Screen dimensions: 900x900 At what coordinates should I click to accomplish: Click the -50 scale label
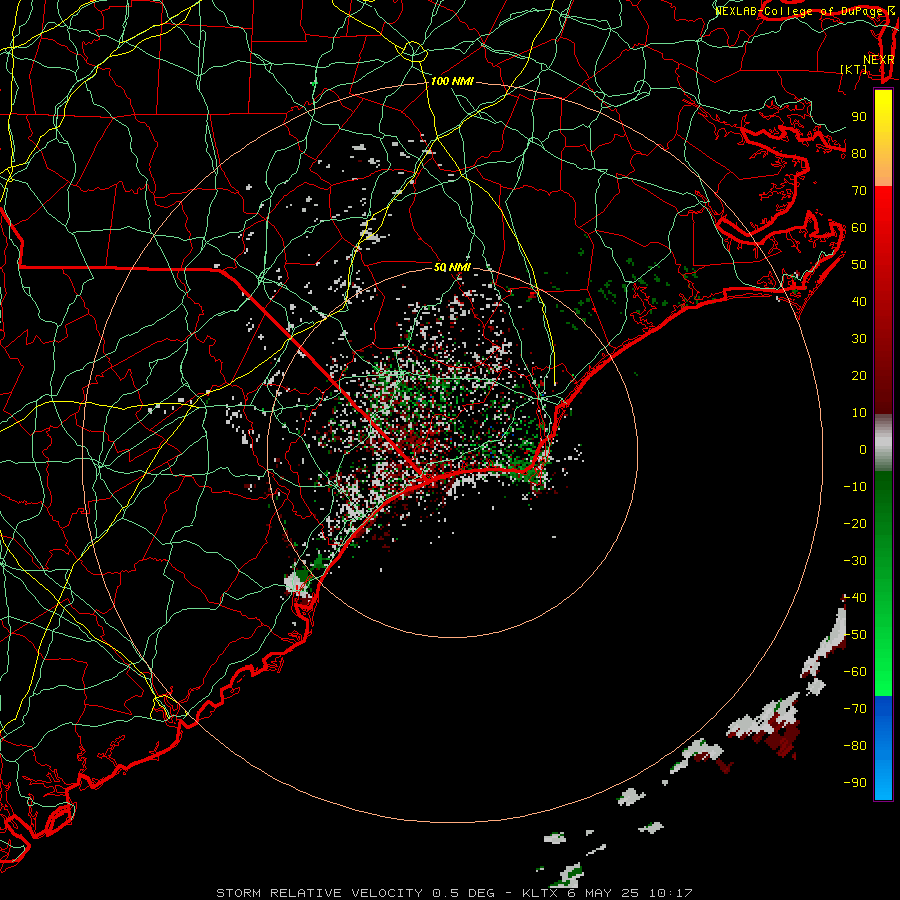855,635
